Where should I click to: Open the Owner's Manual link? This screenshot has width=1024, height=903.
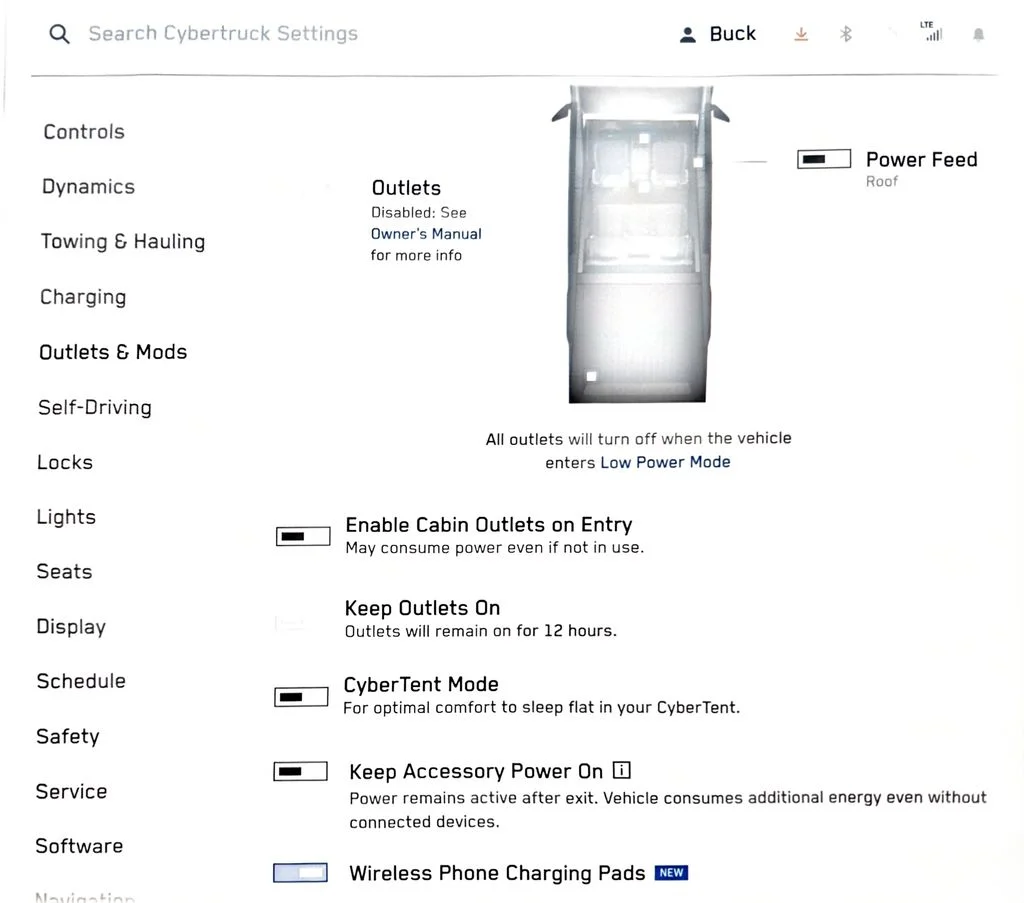(x=426, y=234)
